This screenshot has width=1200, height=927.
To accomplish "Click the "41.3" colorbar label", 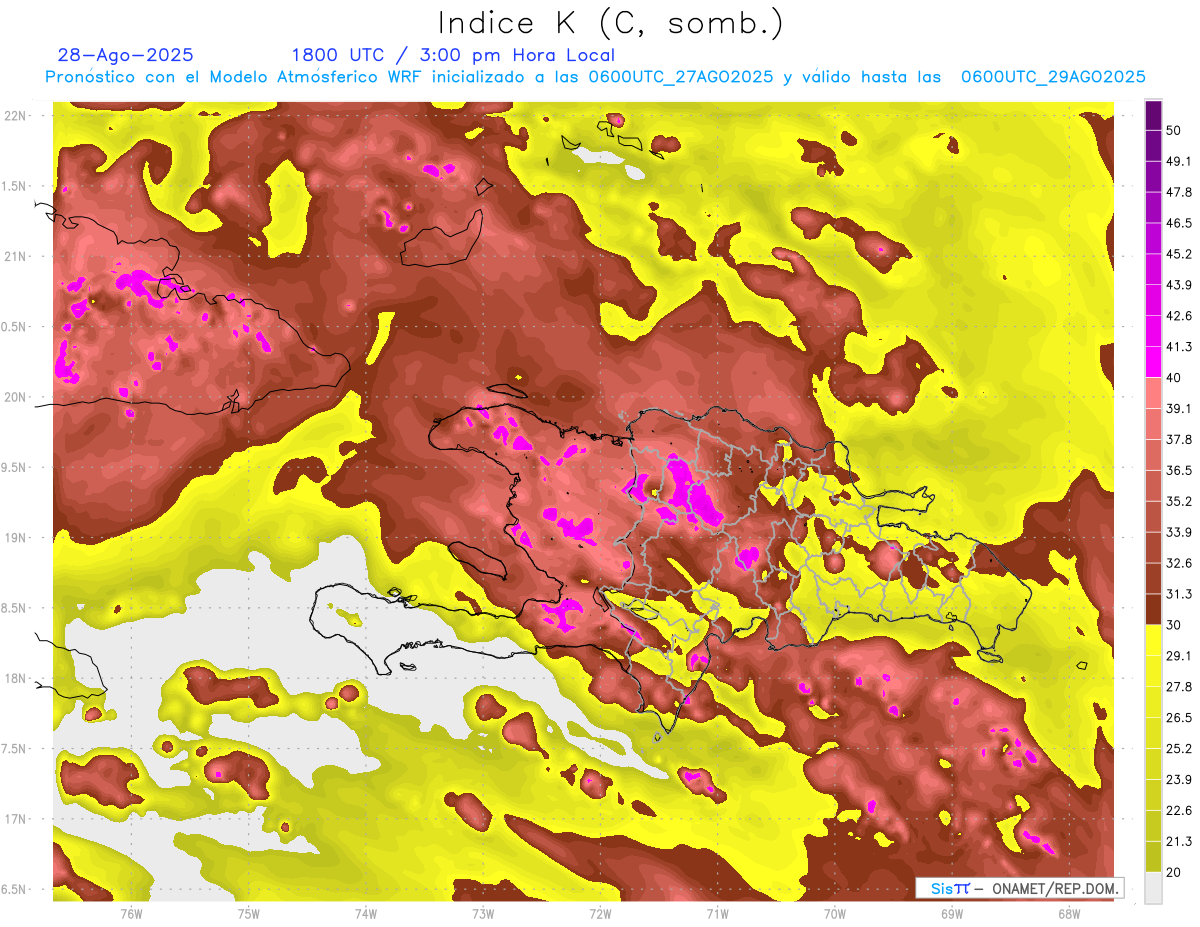I will point(1178,347).
